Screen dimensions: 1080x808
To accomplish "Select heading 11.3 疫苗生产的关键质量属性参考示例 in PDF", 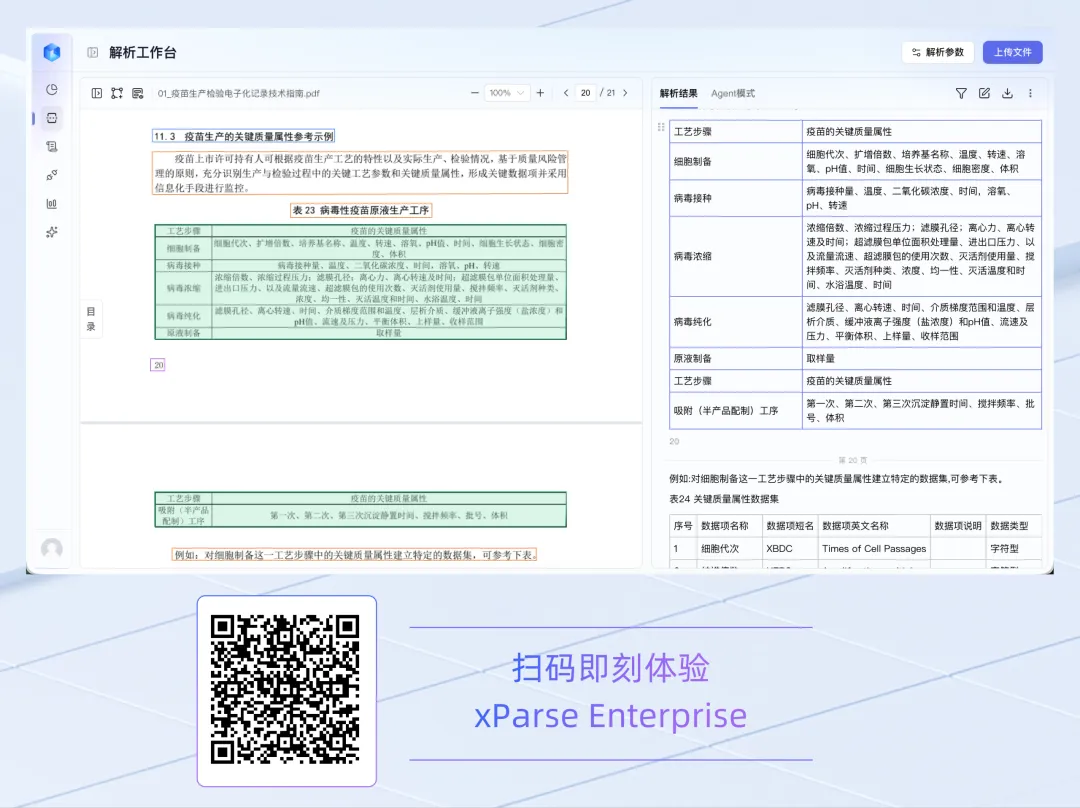I will tap(244, 136).
